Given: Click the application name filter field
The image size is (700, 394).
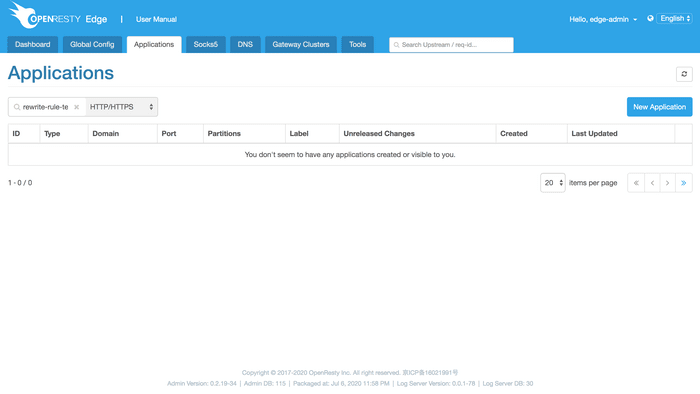Looking at the screenshot, I should click(x=45, y=107).
